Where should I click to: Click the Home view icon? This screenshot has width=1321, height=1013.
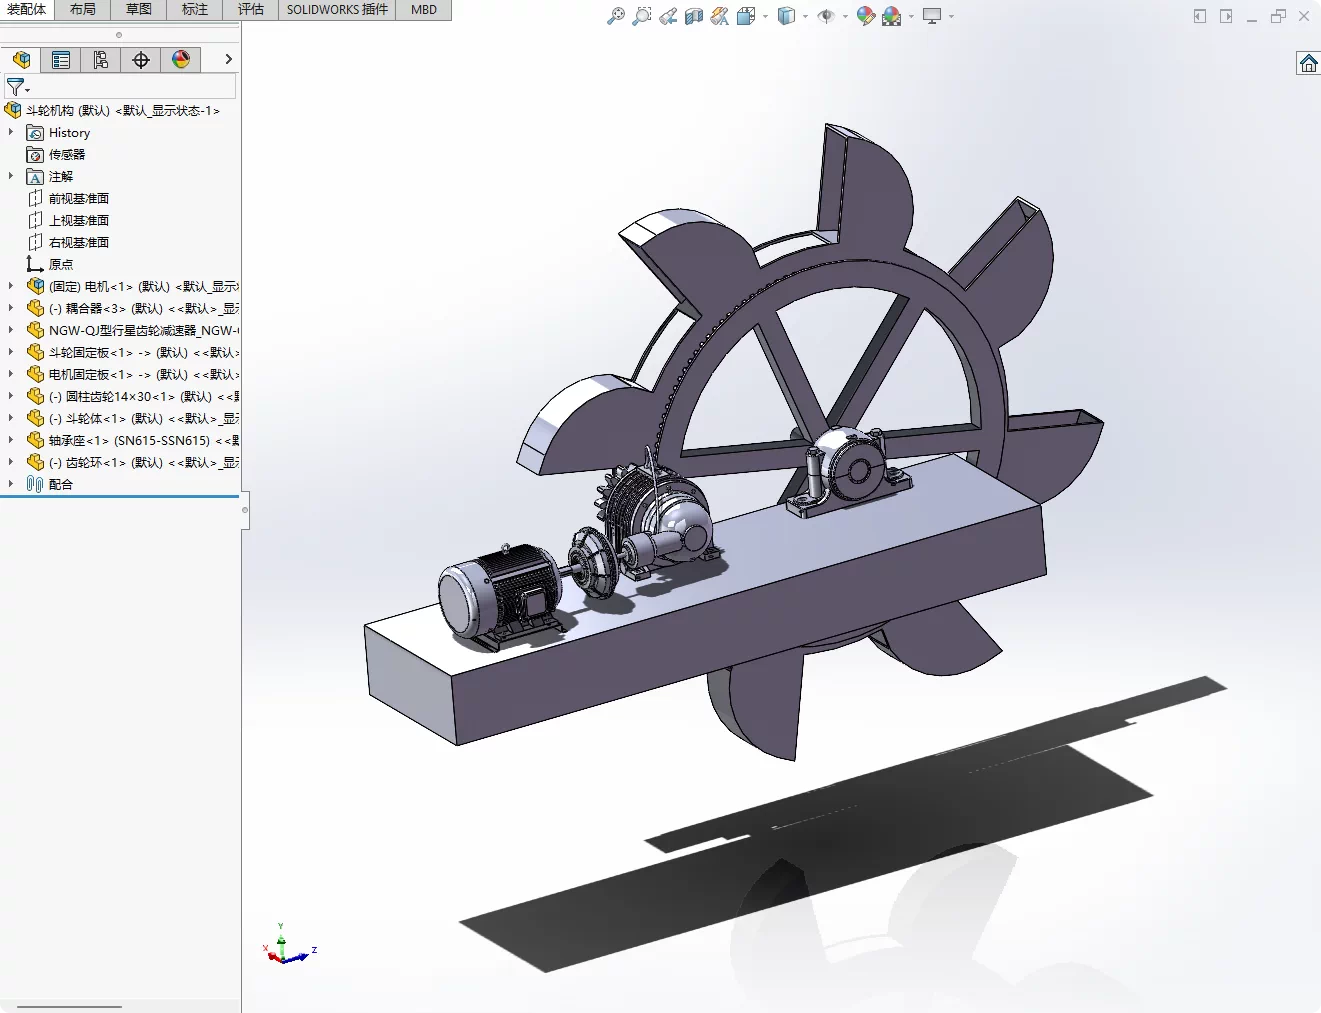[x=1308, y=64]
